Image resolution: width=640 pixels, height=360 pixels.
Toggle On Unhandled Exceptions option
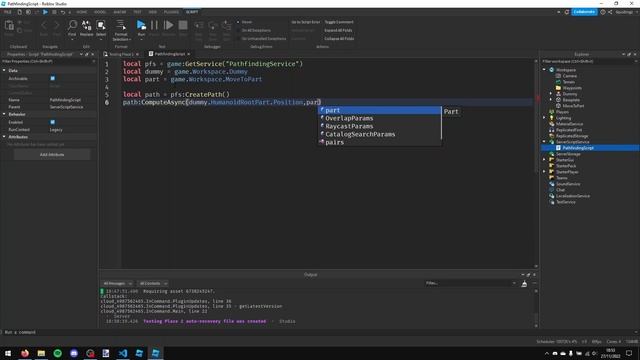(262, 39)
